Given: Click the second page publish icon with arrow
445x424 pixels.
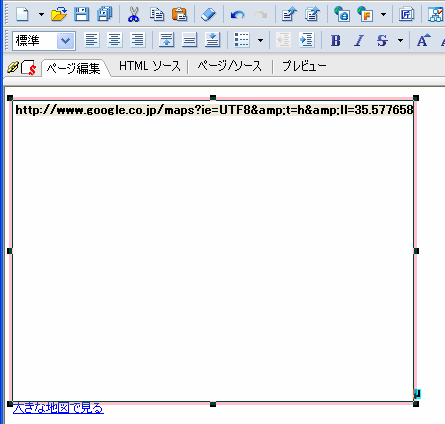Looking at the screenshot, I should 312,14.
